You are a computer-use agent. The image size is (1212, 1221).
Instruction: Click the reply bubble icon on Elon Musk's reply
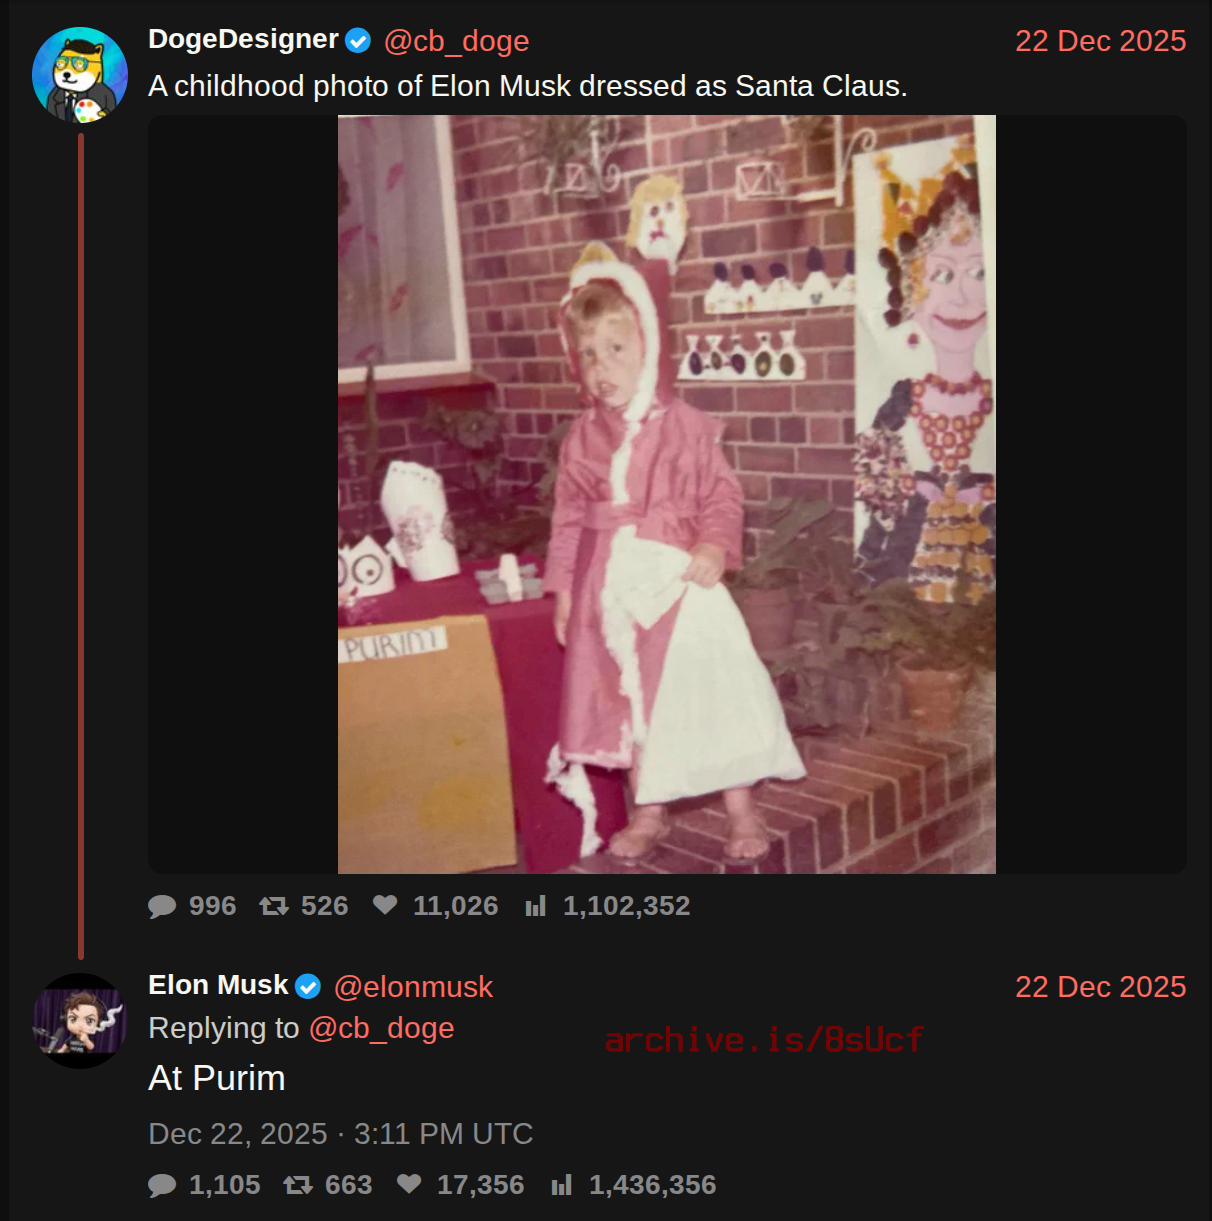(x=162, y=1185)
